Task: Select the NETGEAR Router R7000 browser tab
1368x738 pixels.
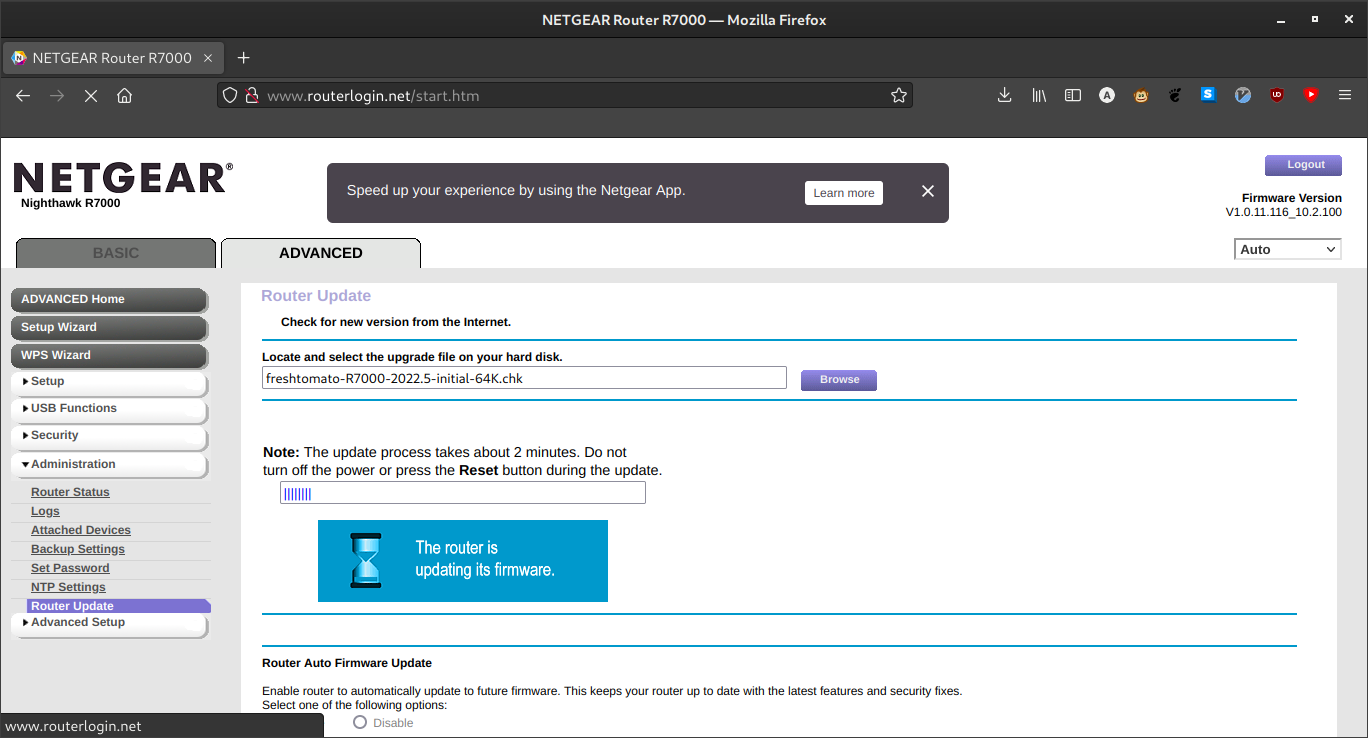Action: tap(112, 58)
